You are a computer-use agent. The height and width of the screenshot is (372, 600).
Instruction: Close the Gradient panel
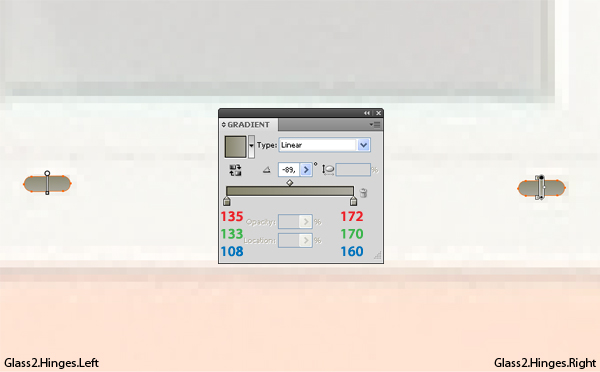pyautogui.click(x=378, y=113)
